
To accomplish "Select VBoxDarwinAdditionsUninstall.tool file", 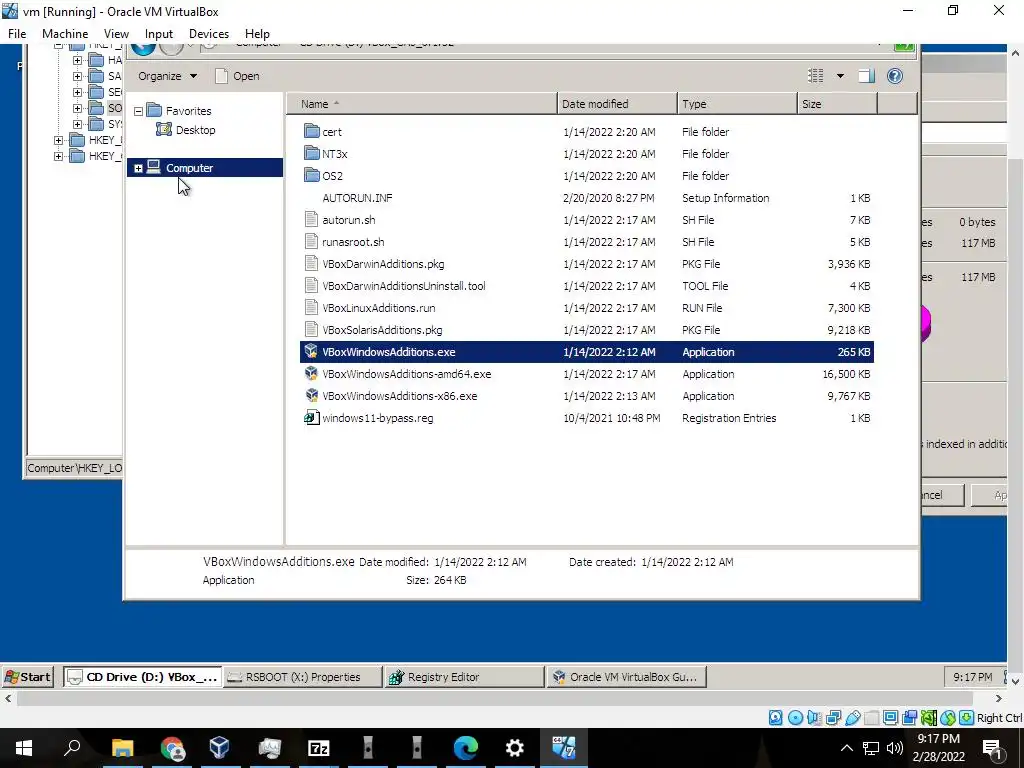I will [404, 286].
